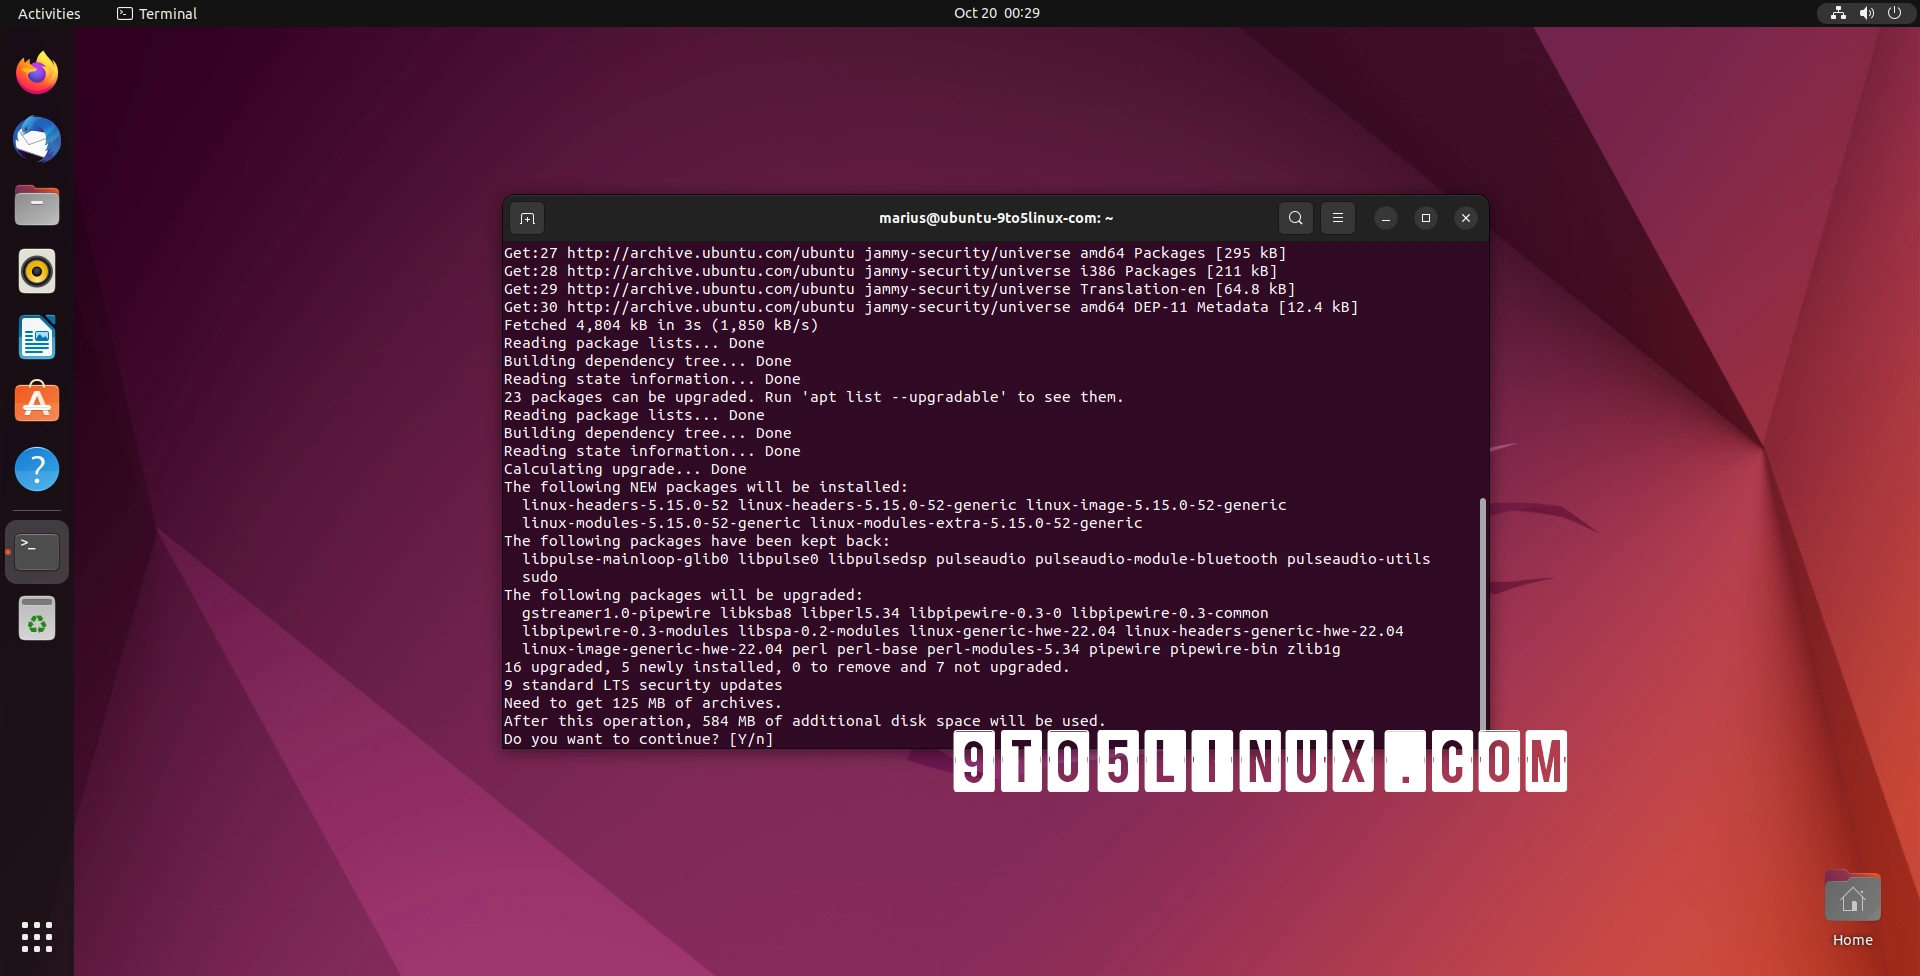Image resolution: width=1920 pixels, height=976 pixels.
Task: Open the Trash from the dock
Action: pyautogui.click(x=36, y=618)
